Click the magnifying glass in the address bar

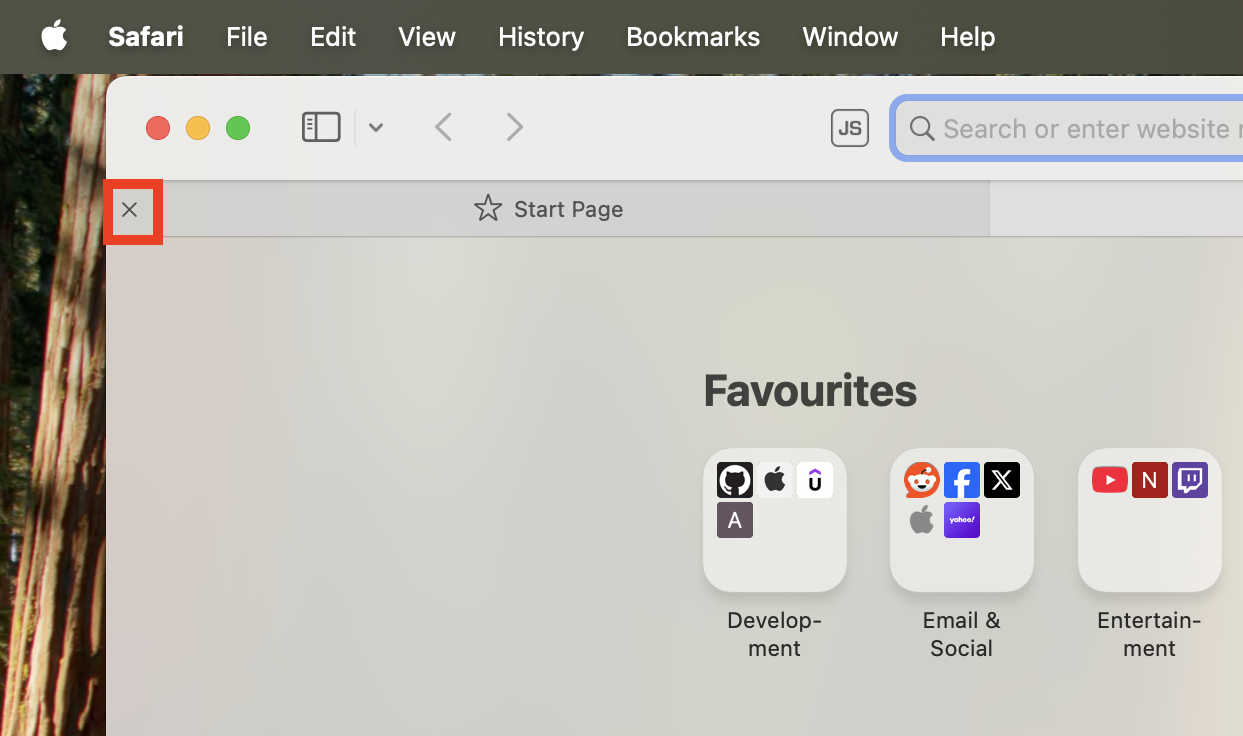point(921,128)
